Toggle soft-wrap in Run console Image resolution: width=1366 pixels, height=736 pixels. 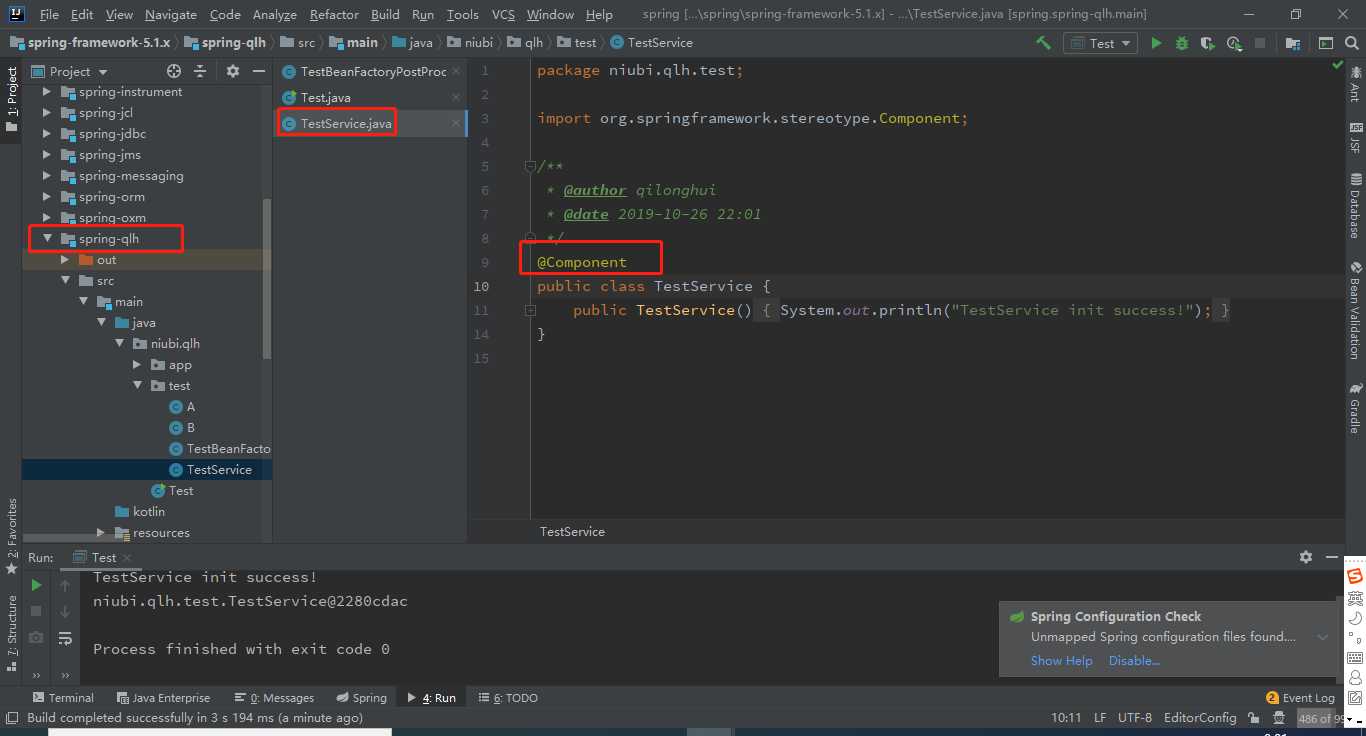[x=65, y=637]
